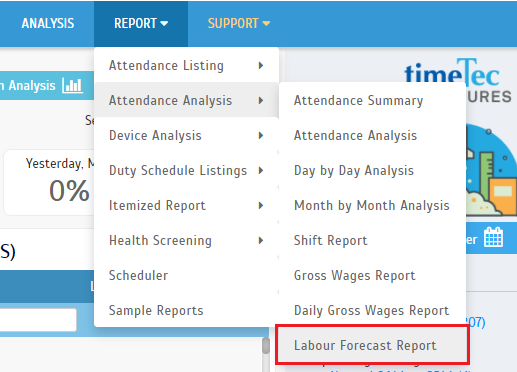Screen dimensions: 517x372
Task: Expand the Health Screening submenu arrow
Action: click(x=261, y=240)
